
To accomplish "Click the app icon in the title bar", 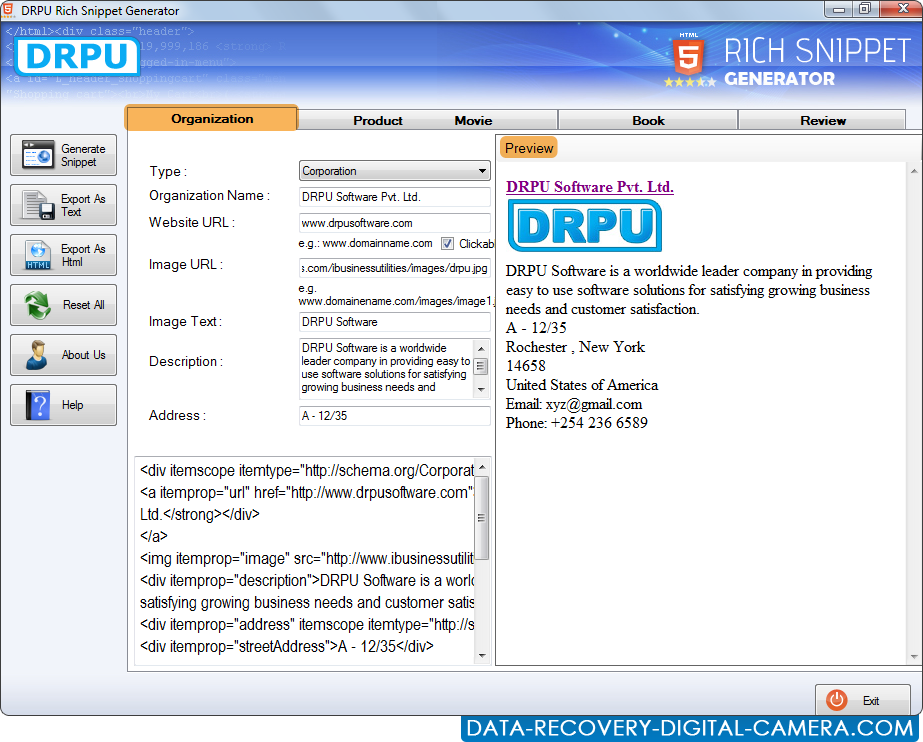I will 8,10.
